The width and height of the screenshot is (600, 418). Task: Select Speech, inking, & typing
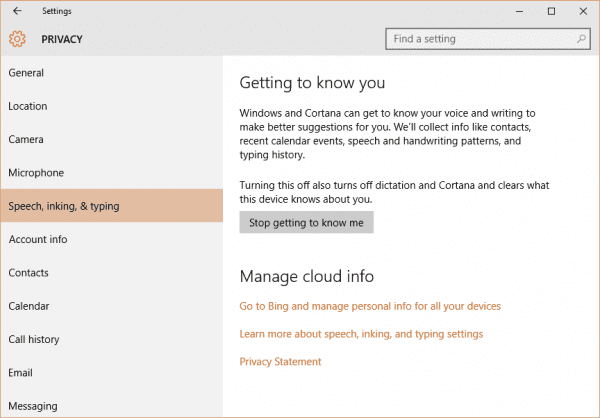112,206
